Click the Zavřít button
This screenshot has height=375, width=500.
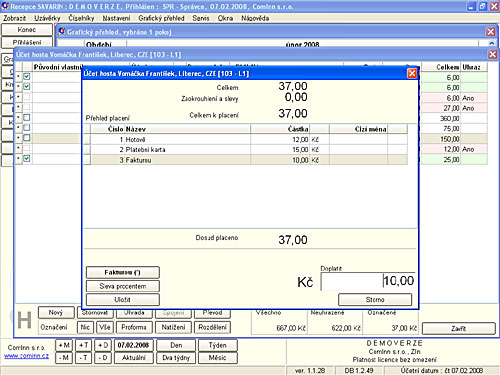point(459,328)
